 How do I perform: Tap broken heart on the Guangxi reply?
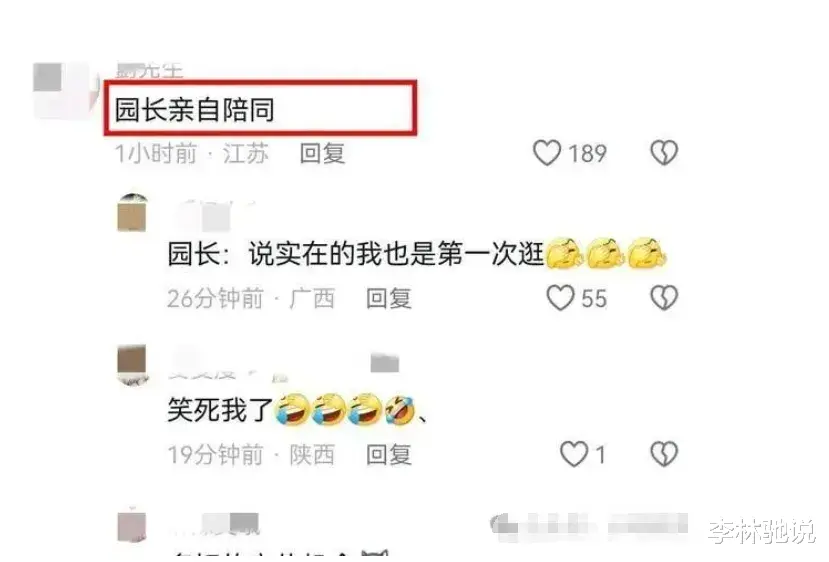664,298
